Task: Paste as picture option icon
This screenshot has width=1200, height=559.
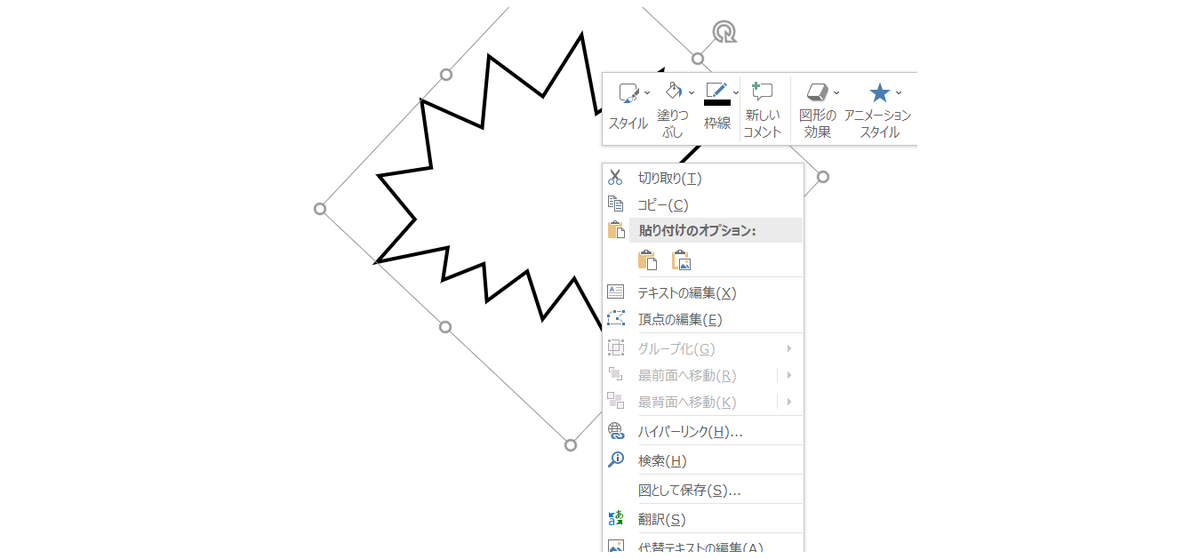Action: click(x=682, y=260)
